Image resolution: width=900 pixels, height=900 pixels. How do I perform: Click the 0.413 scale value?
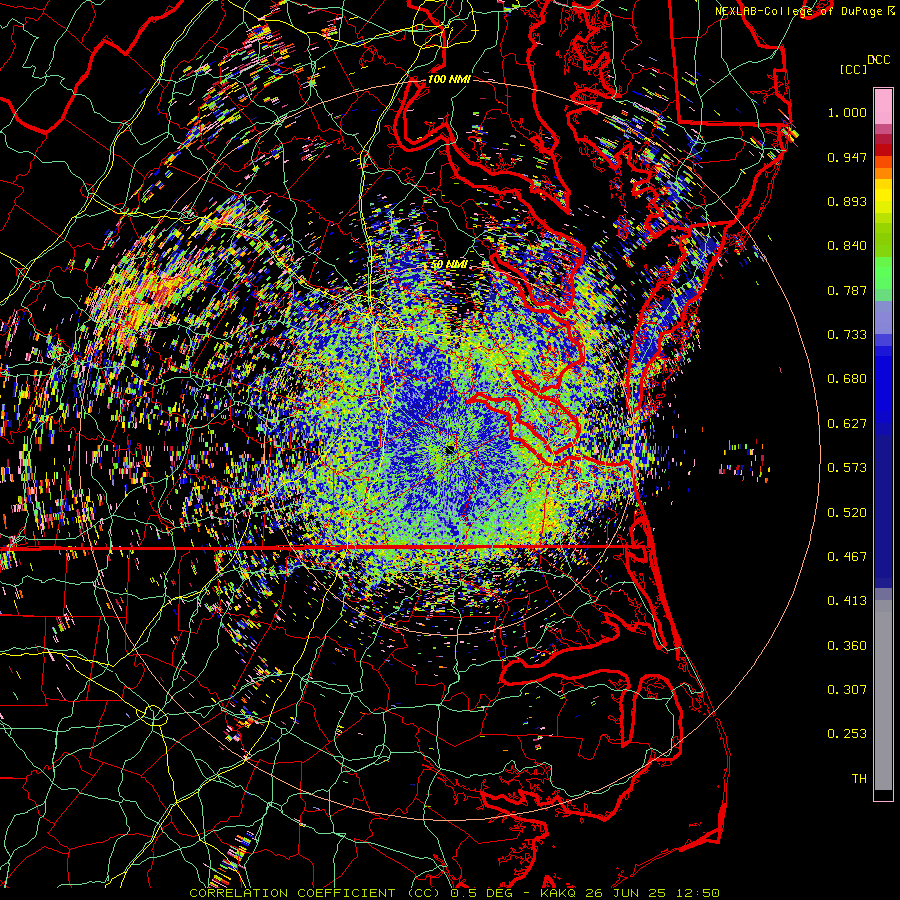(847, 601)
